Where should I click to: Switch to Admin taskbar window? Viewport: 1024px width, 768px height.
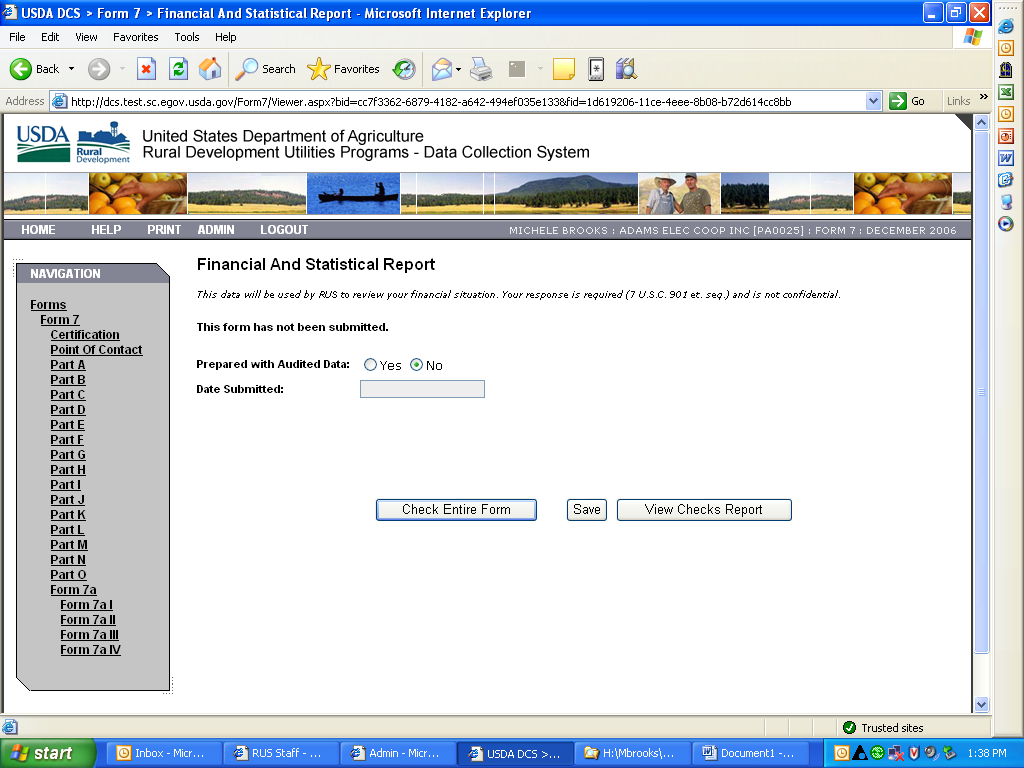(x=398, y=753)
